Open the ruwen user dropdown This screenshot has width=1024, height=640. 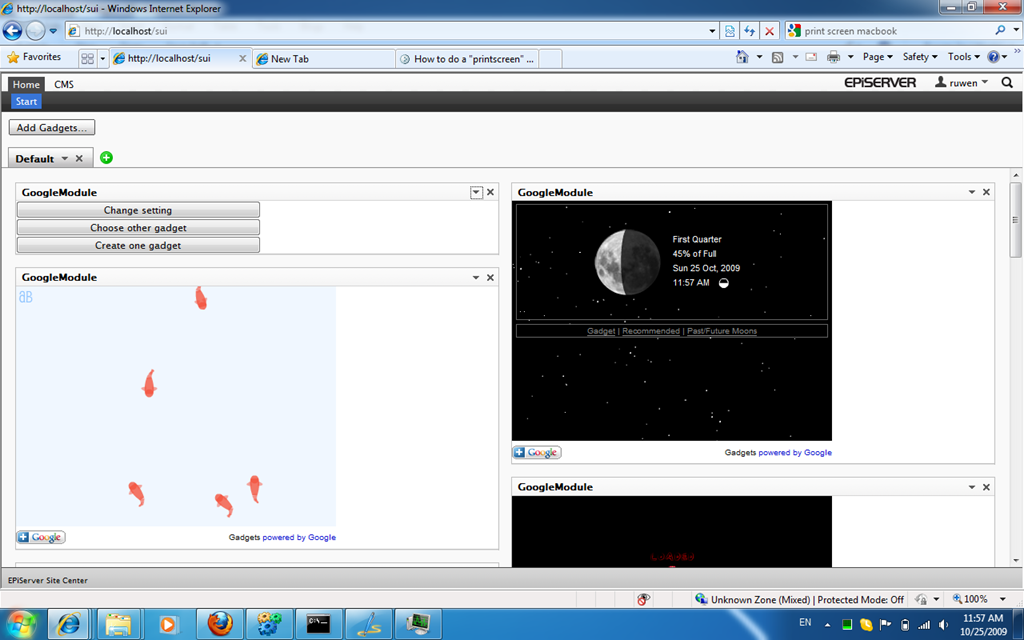click(x=961, y=83)
